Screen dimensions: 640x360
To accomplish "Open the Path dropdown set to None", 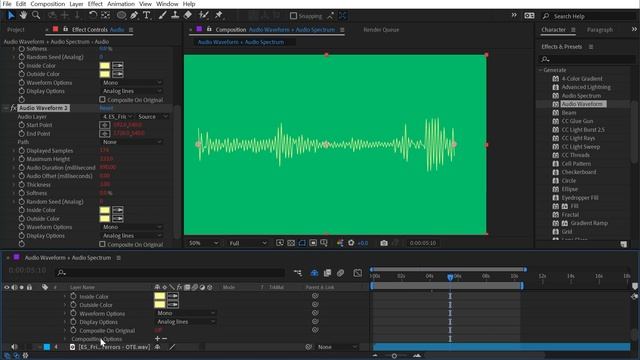I will [x=131, y=142].
